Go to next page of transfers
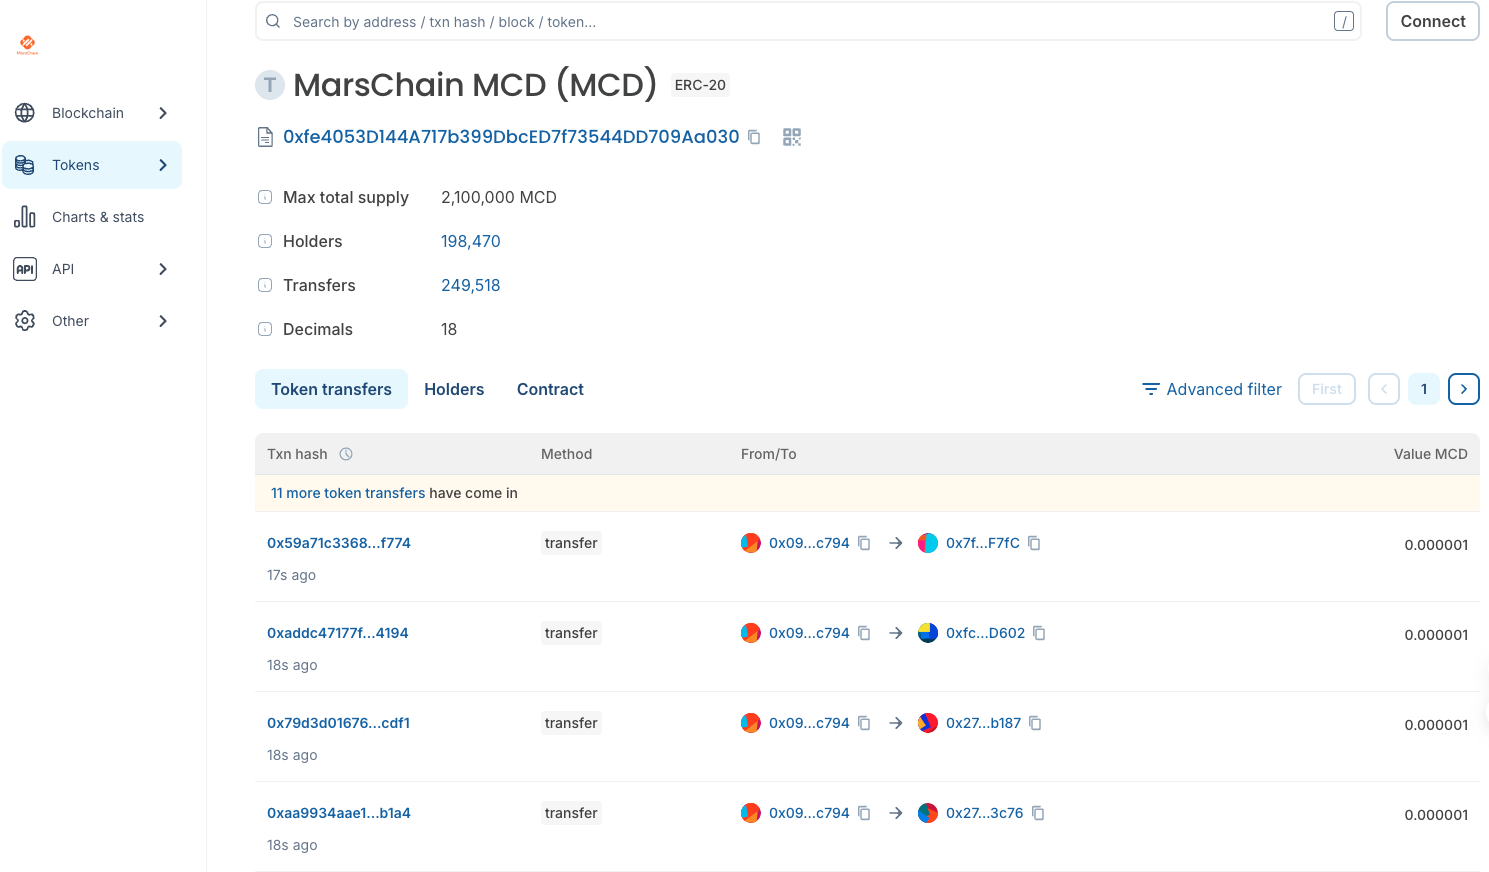The image size is (1489, 872). 1463,389
